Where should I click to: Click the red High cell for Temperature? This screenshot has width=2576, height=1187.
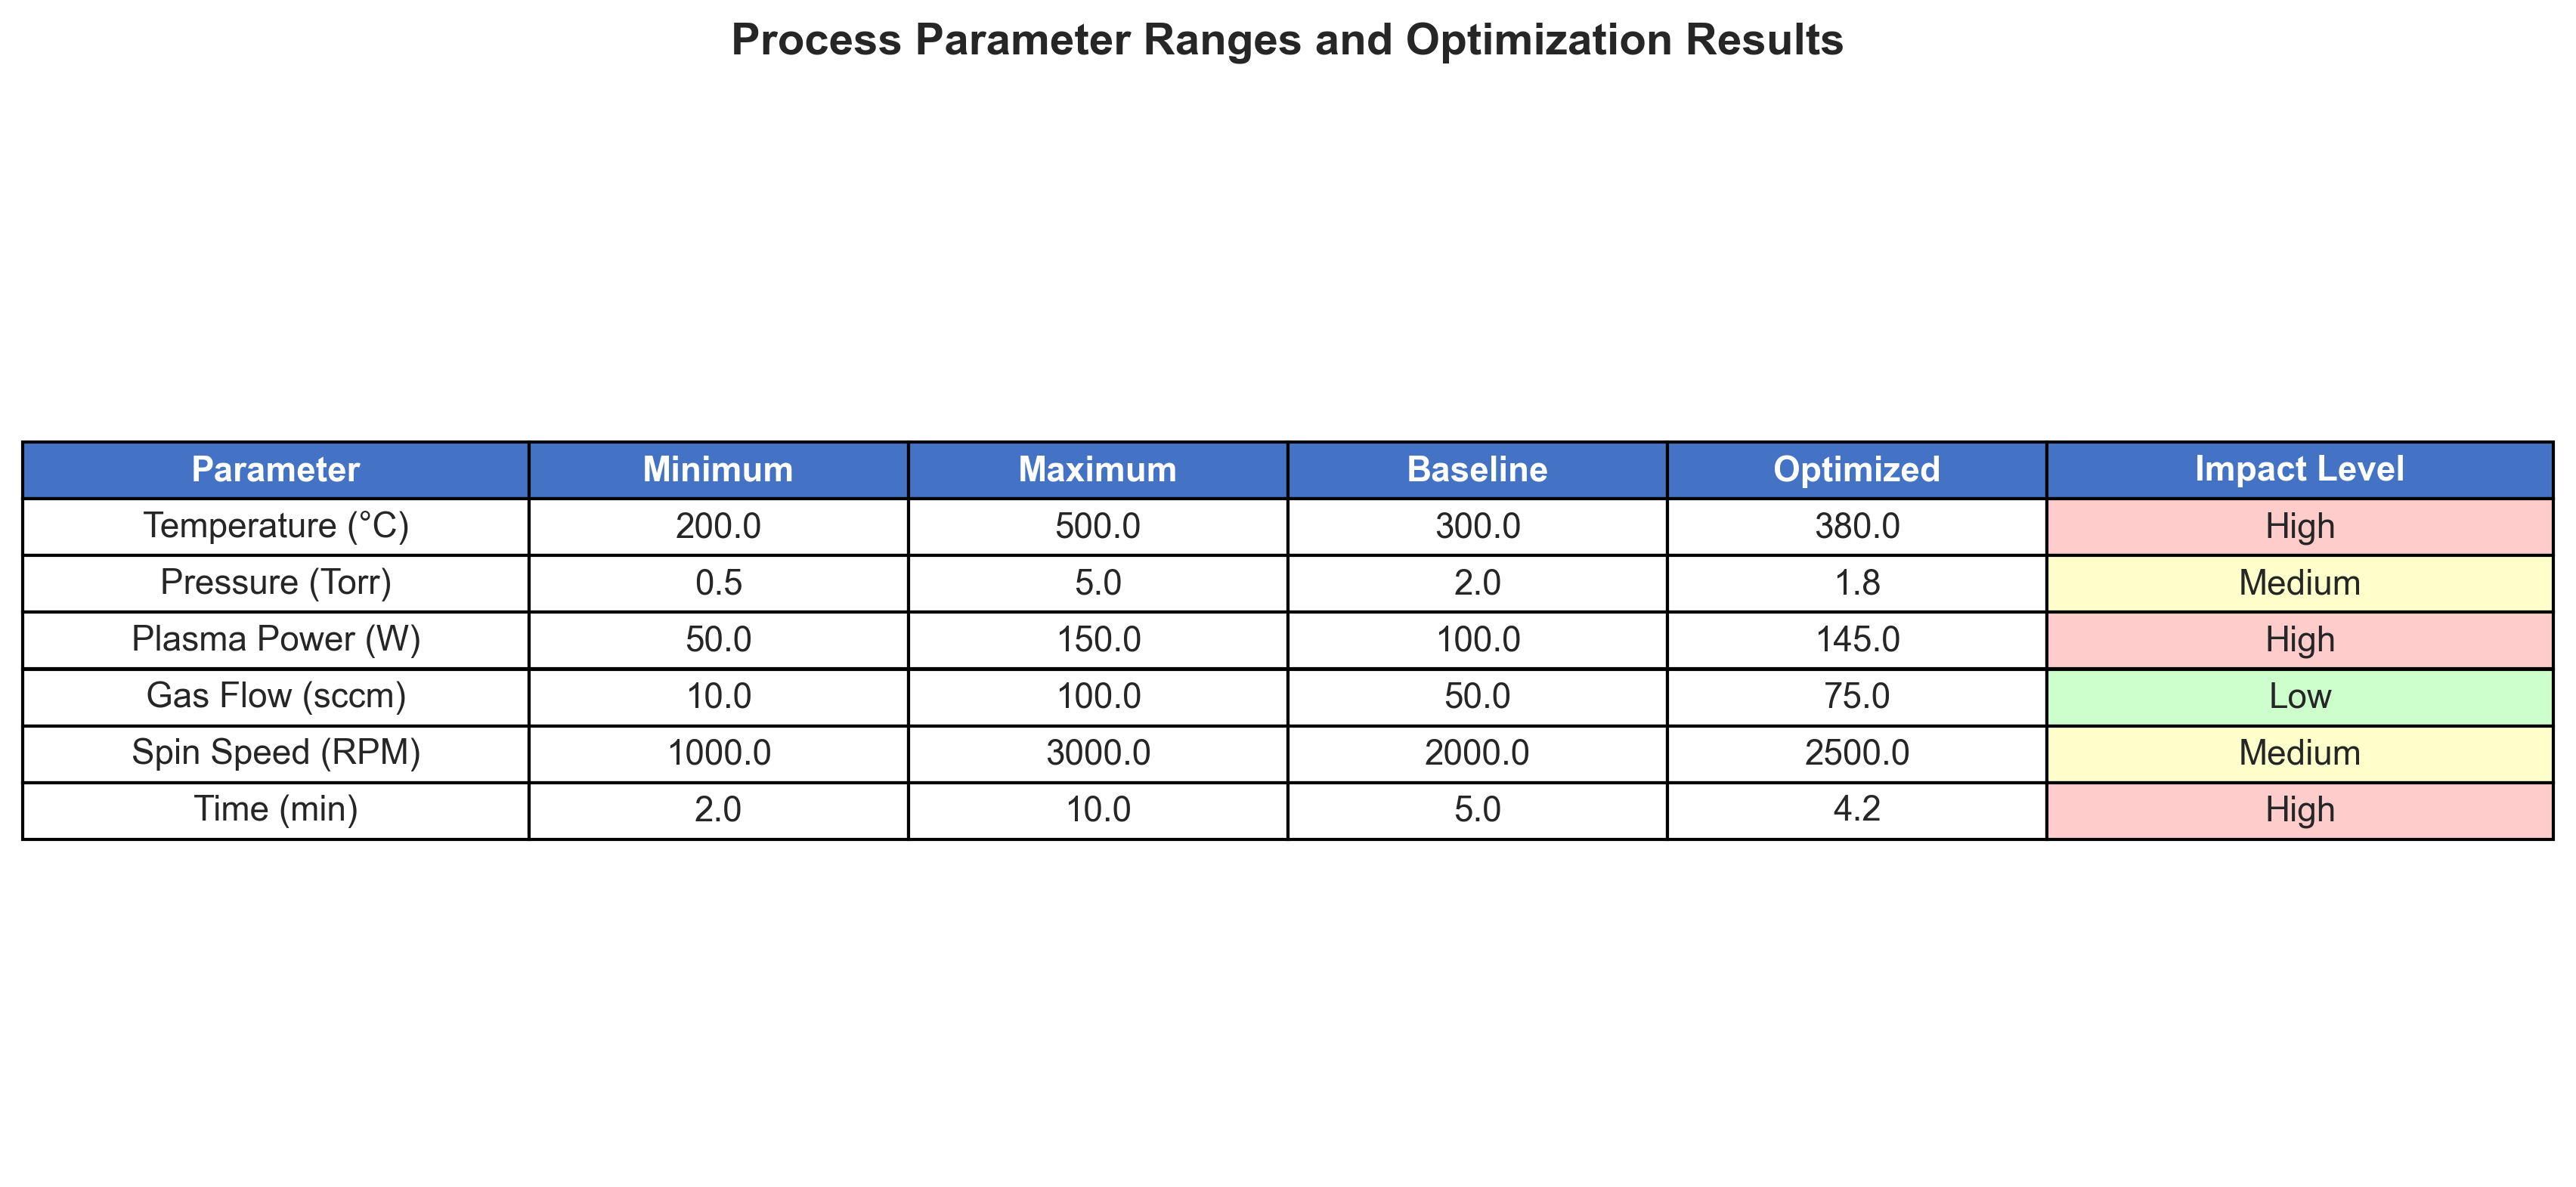click(2299, 526)
